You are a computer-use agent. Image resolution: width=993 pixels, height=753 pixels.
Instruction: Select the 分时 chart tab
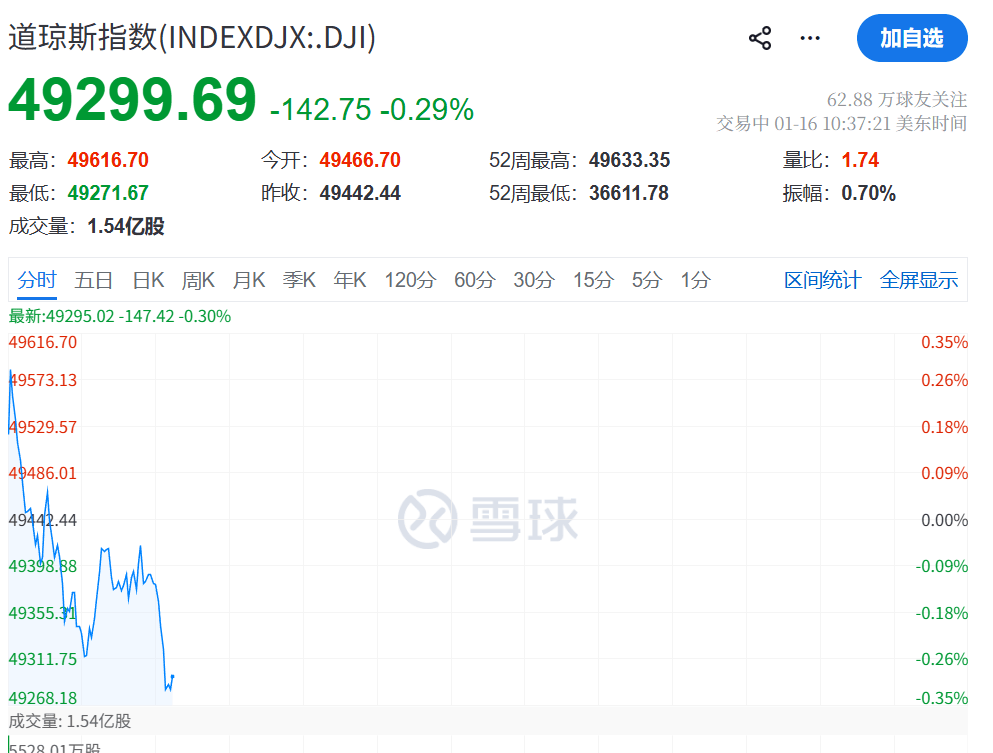[x=37, y=280]
